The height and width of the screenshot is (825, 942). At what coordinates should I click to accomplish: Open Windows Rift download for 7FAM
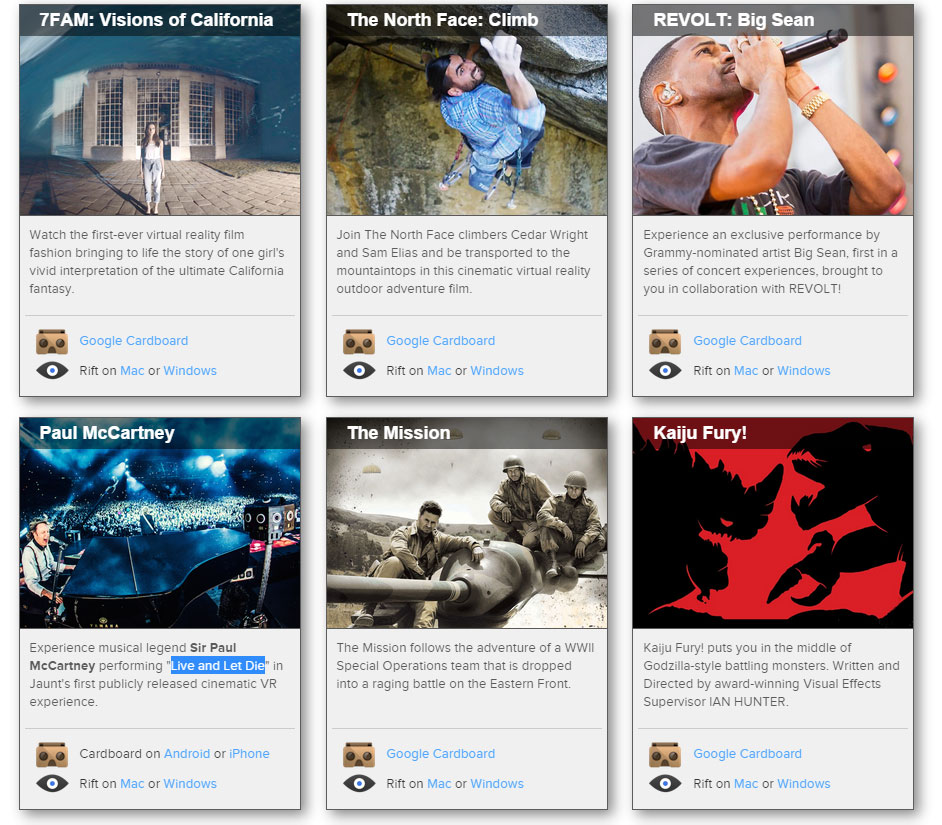point(190,371)
